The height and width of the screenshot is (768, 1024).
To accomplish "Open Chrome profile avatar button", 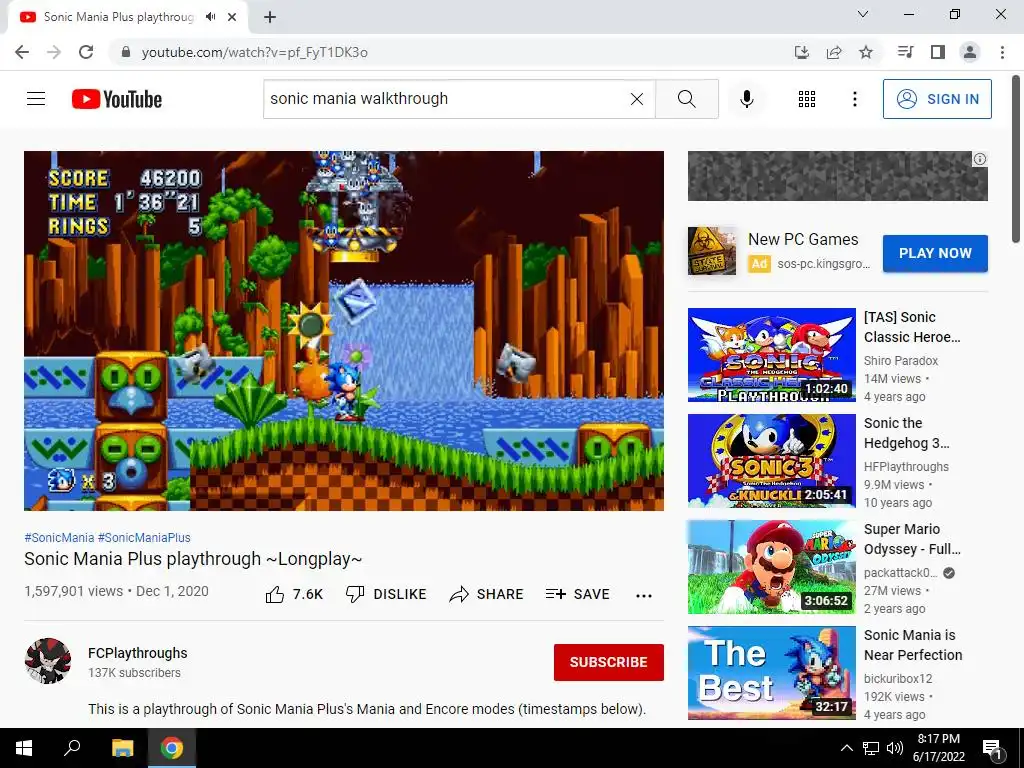I will coord(970,52).
